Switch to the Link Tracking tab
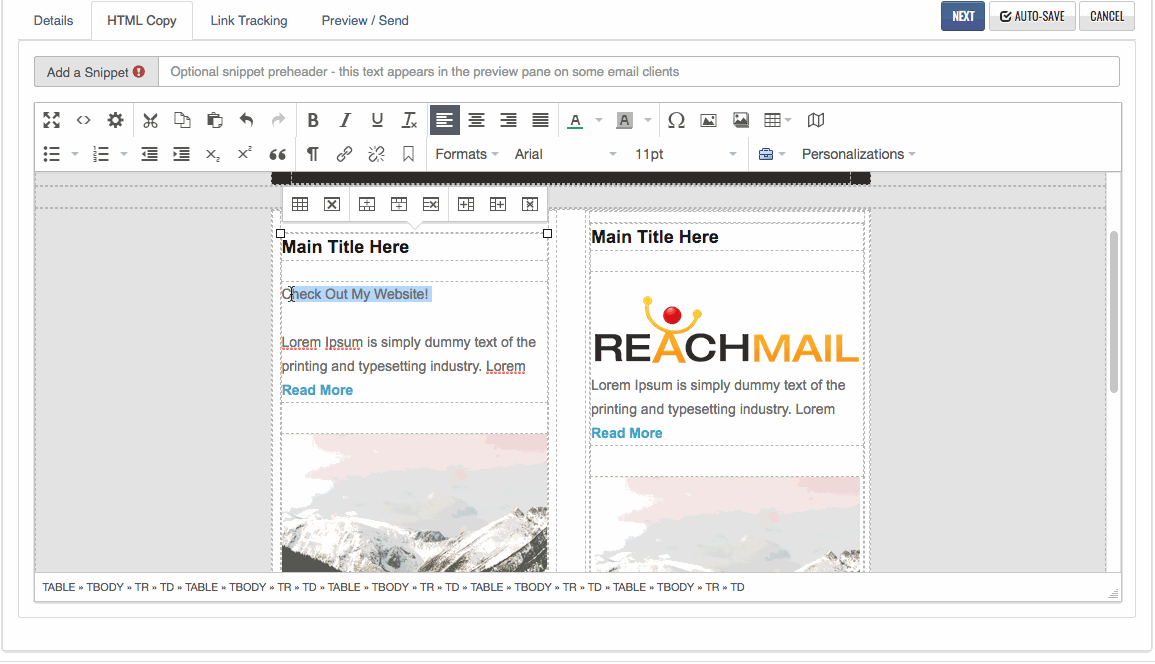 [x=248, y=20]
